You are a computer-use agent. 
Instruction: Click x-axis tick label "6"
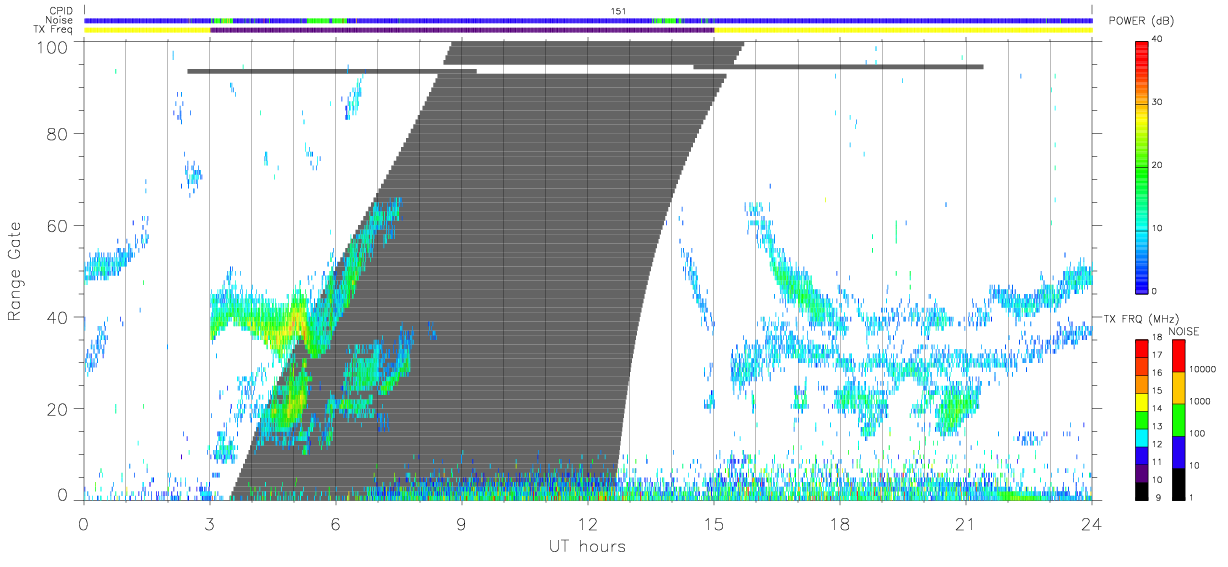pos(335,524)
